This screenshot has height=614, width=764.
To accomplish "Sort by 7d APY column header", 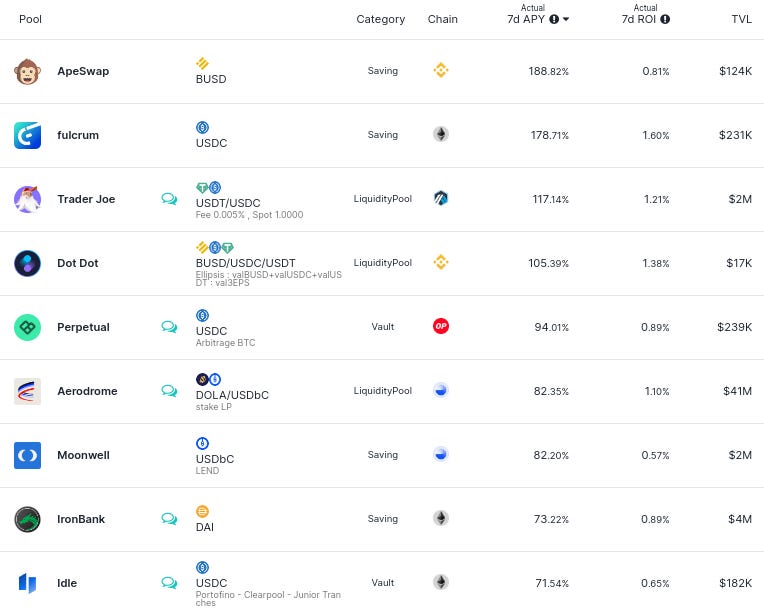I will click(526, 19).
